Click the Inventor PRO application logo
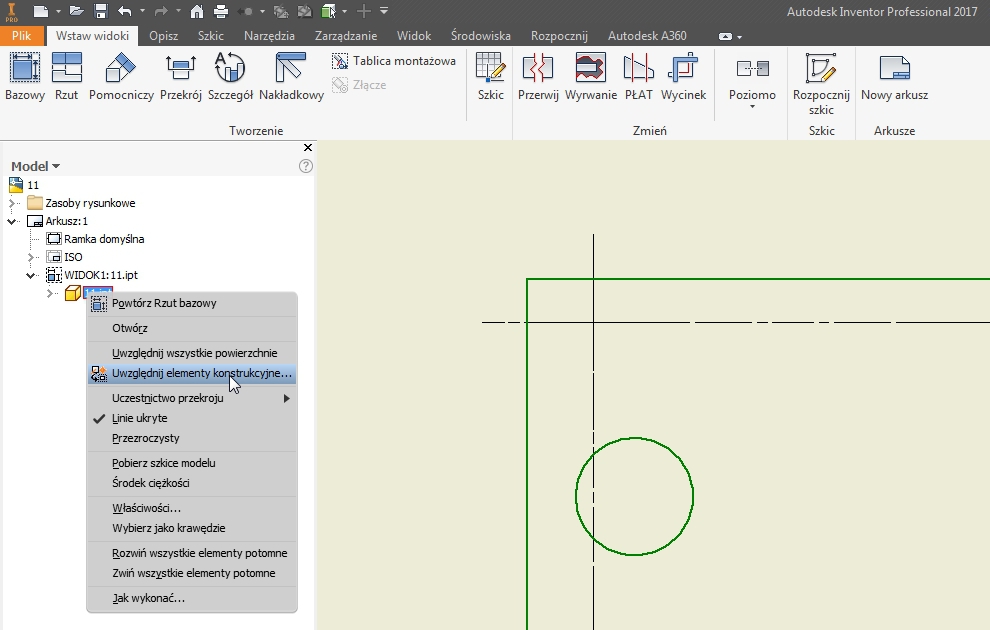Image resolution: width=990 pixels, height=630 pixels. [11, 12]
